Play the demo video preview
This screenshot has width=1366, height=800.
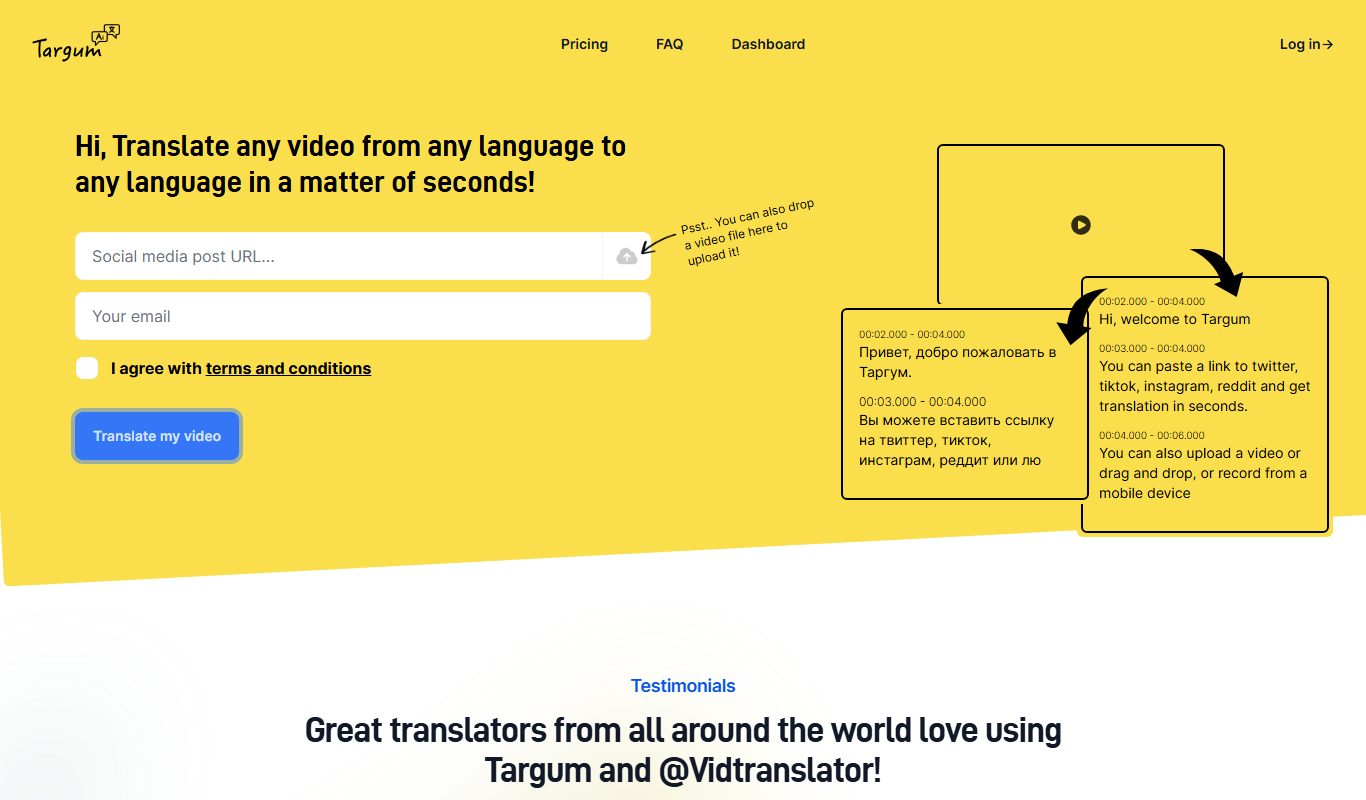point(1080,225)
